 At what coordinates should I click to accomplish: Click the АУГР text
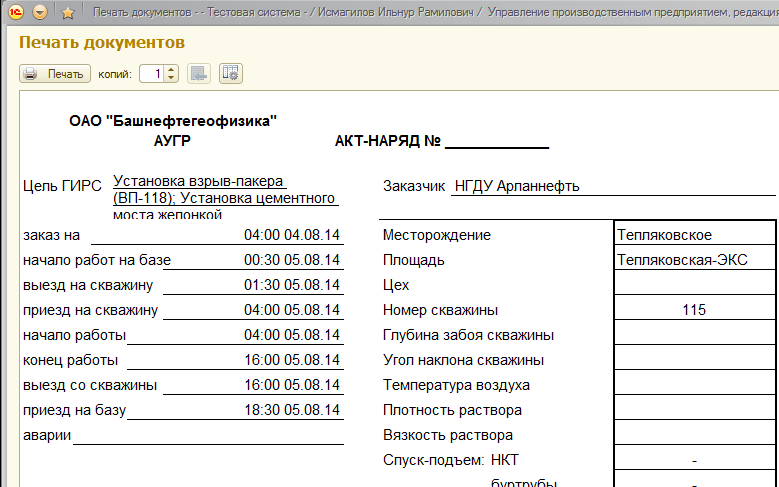172,141
